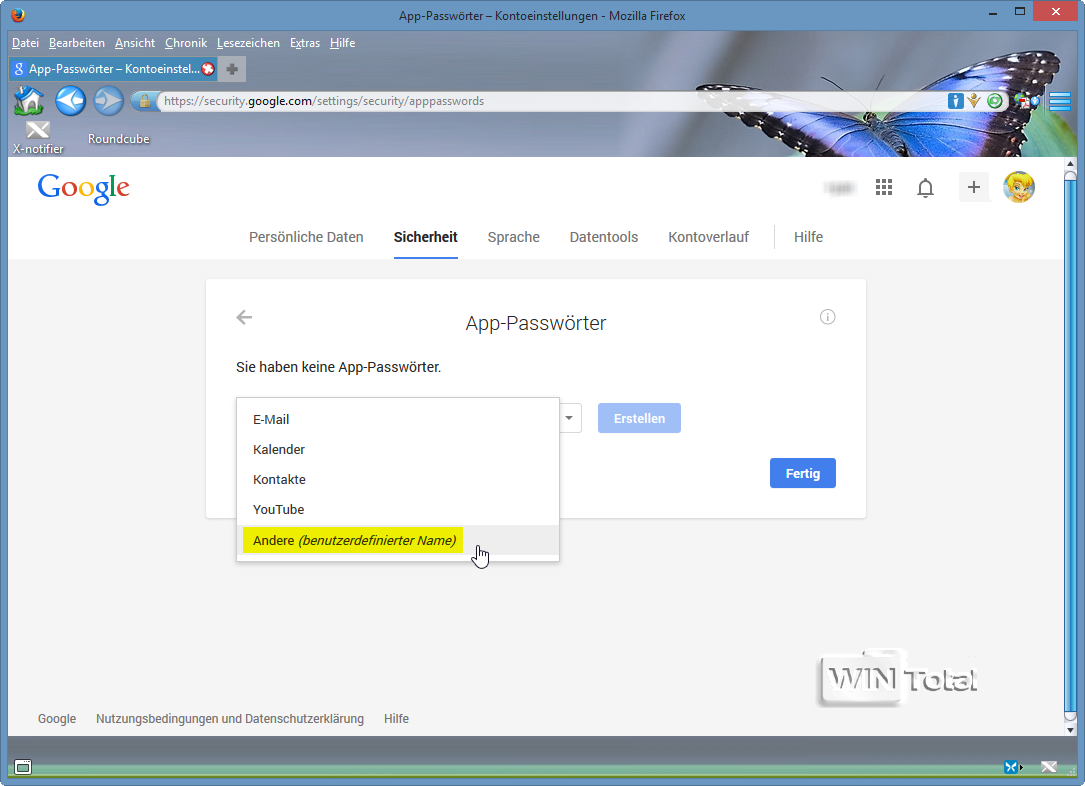Click the blue Fertig button
The image size is (1085, 786).
803,473
